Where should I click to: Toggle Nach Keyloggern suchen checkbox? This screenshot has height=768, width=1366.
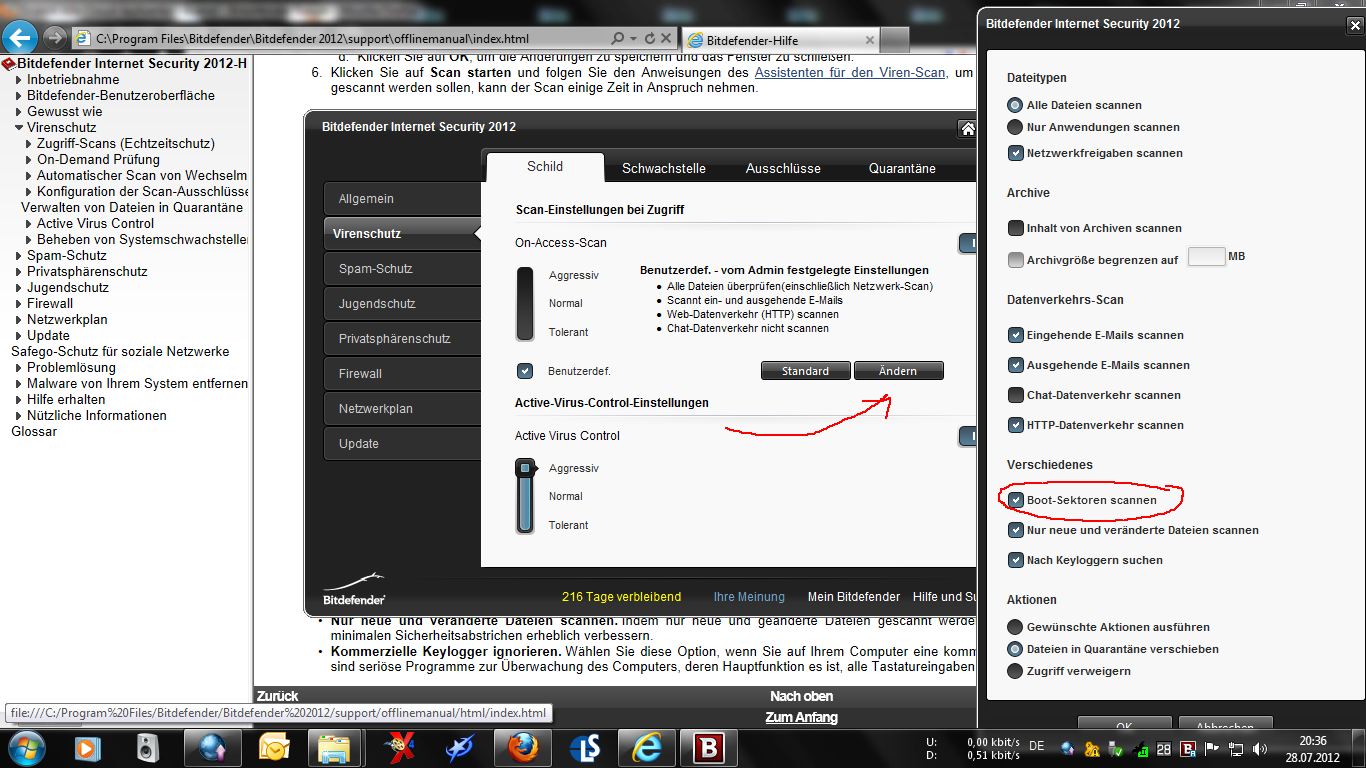pyautogui.click(x=1016, y=560)
